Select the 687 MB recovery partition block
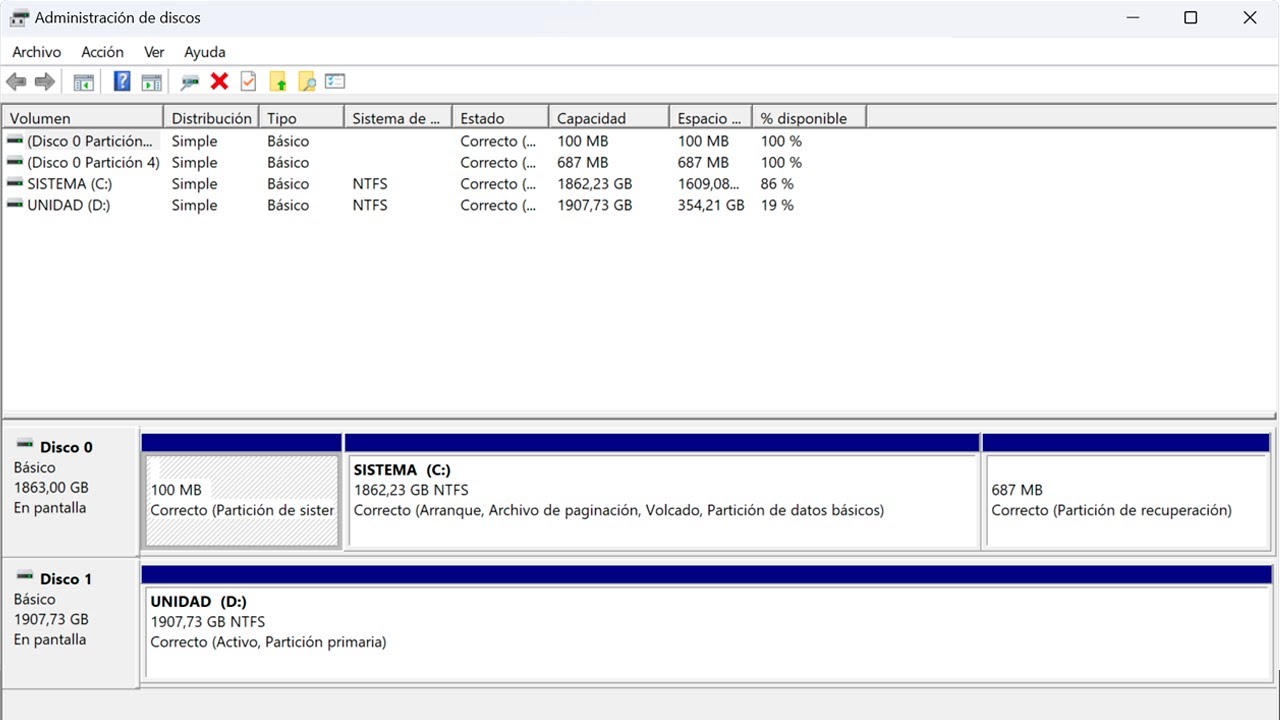The height and width of the screenshot is (720, 1280). pos(1127,501)
